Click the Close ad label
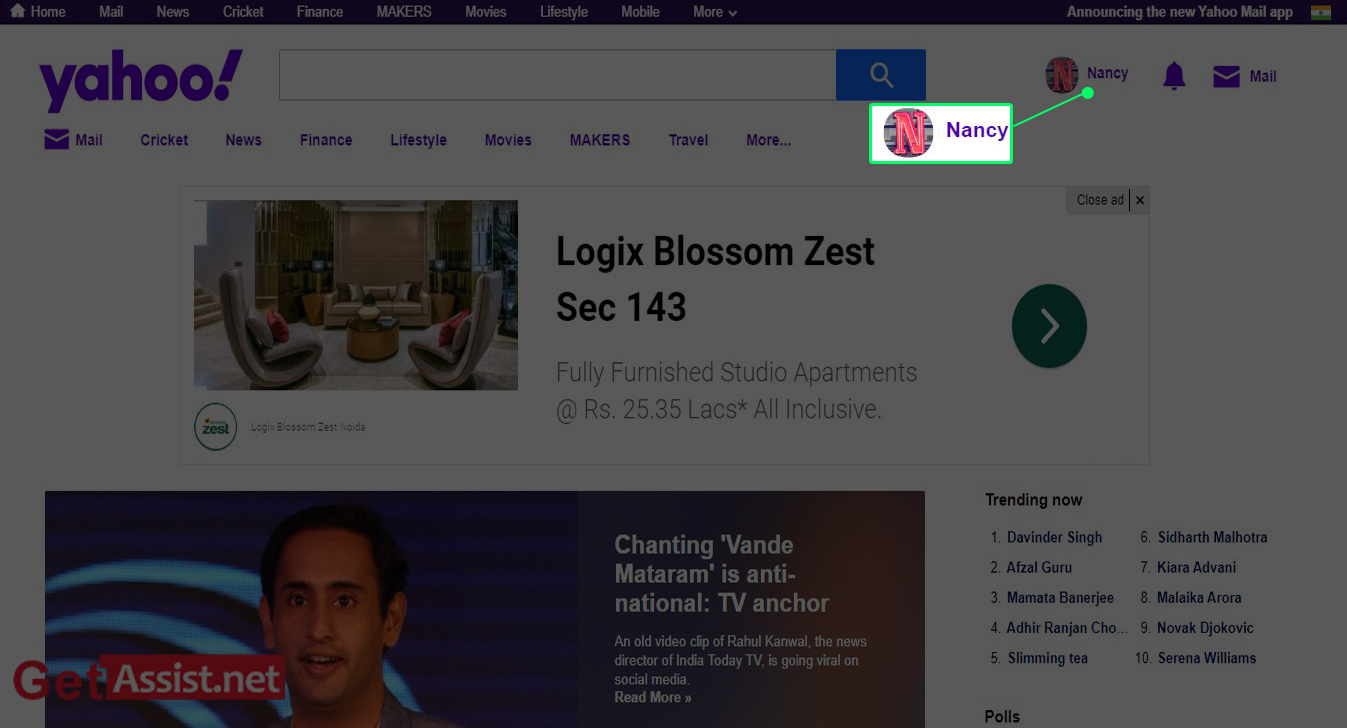This screenshot has width=1347, height=728. coord(1100,200)
